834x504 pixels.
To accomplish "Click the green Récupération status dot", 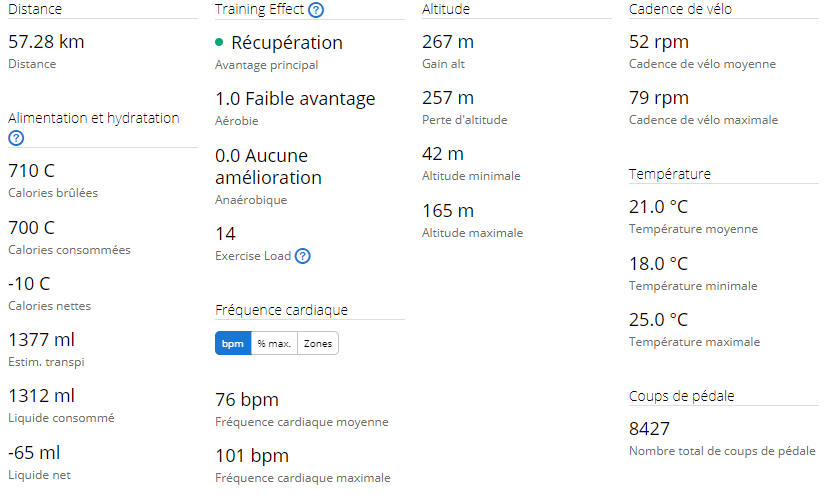I will pyautogui.click(x=219, y=42).
